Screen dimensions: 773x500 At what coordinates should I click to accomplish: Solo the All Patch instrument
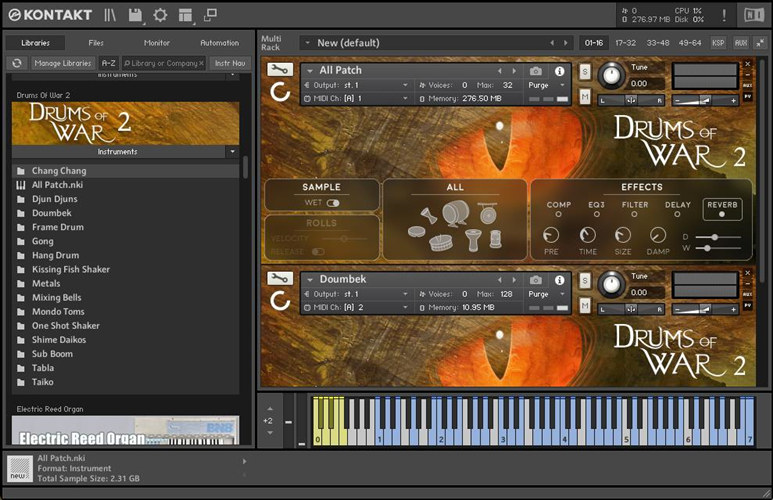[585, 71]
